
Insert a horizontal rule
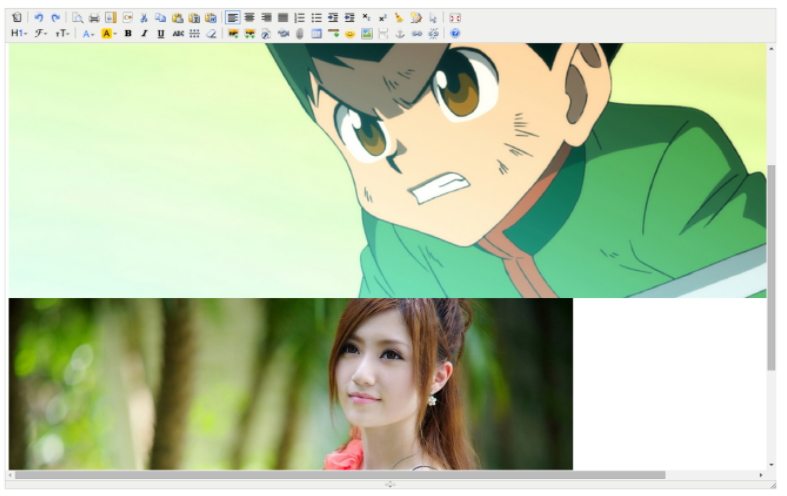(x=333, y=34)
